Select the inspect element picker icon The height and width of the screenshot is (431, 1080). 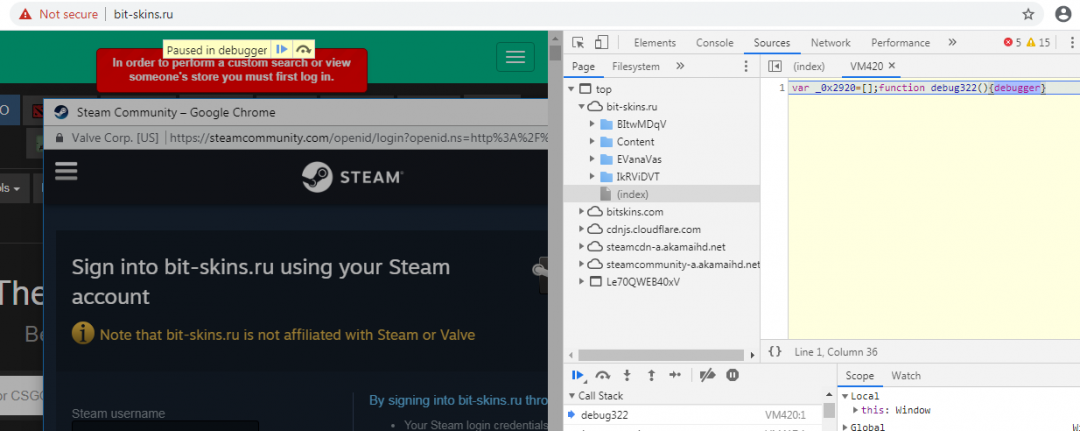coord(578,42)
